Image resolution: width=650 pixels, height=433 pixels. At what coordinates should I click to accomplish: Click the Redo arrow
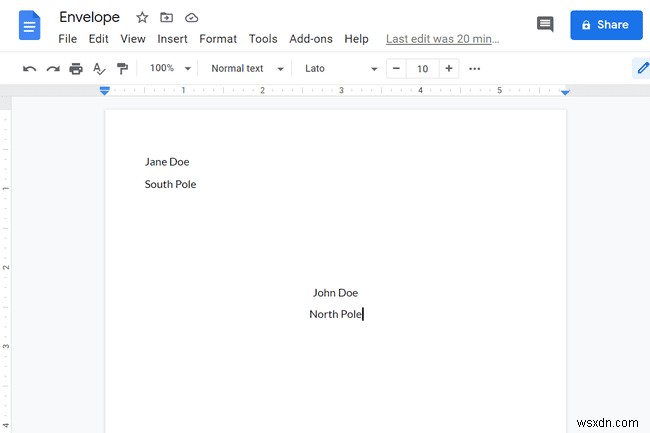53,68
